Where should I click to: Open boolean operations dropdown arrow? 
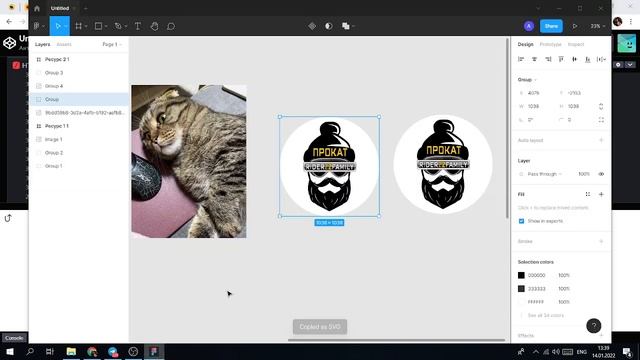pyautogui.click(x=353, y=27)
